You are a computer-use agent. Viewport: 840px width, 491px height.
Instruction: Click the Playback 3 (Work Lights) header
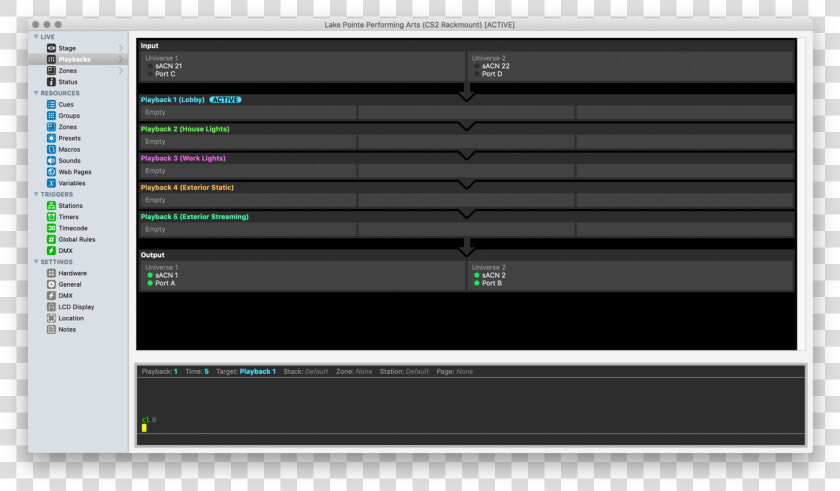183,158
